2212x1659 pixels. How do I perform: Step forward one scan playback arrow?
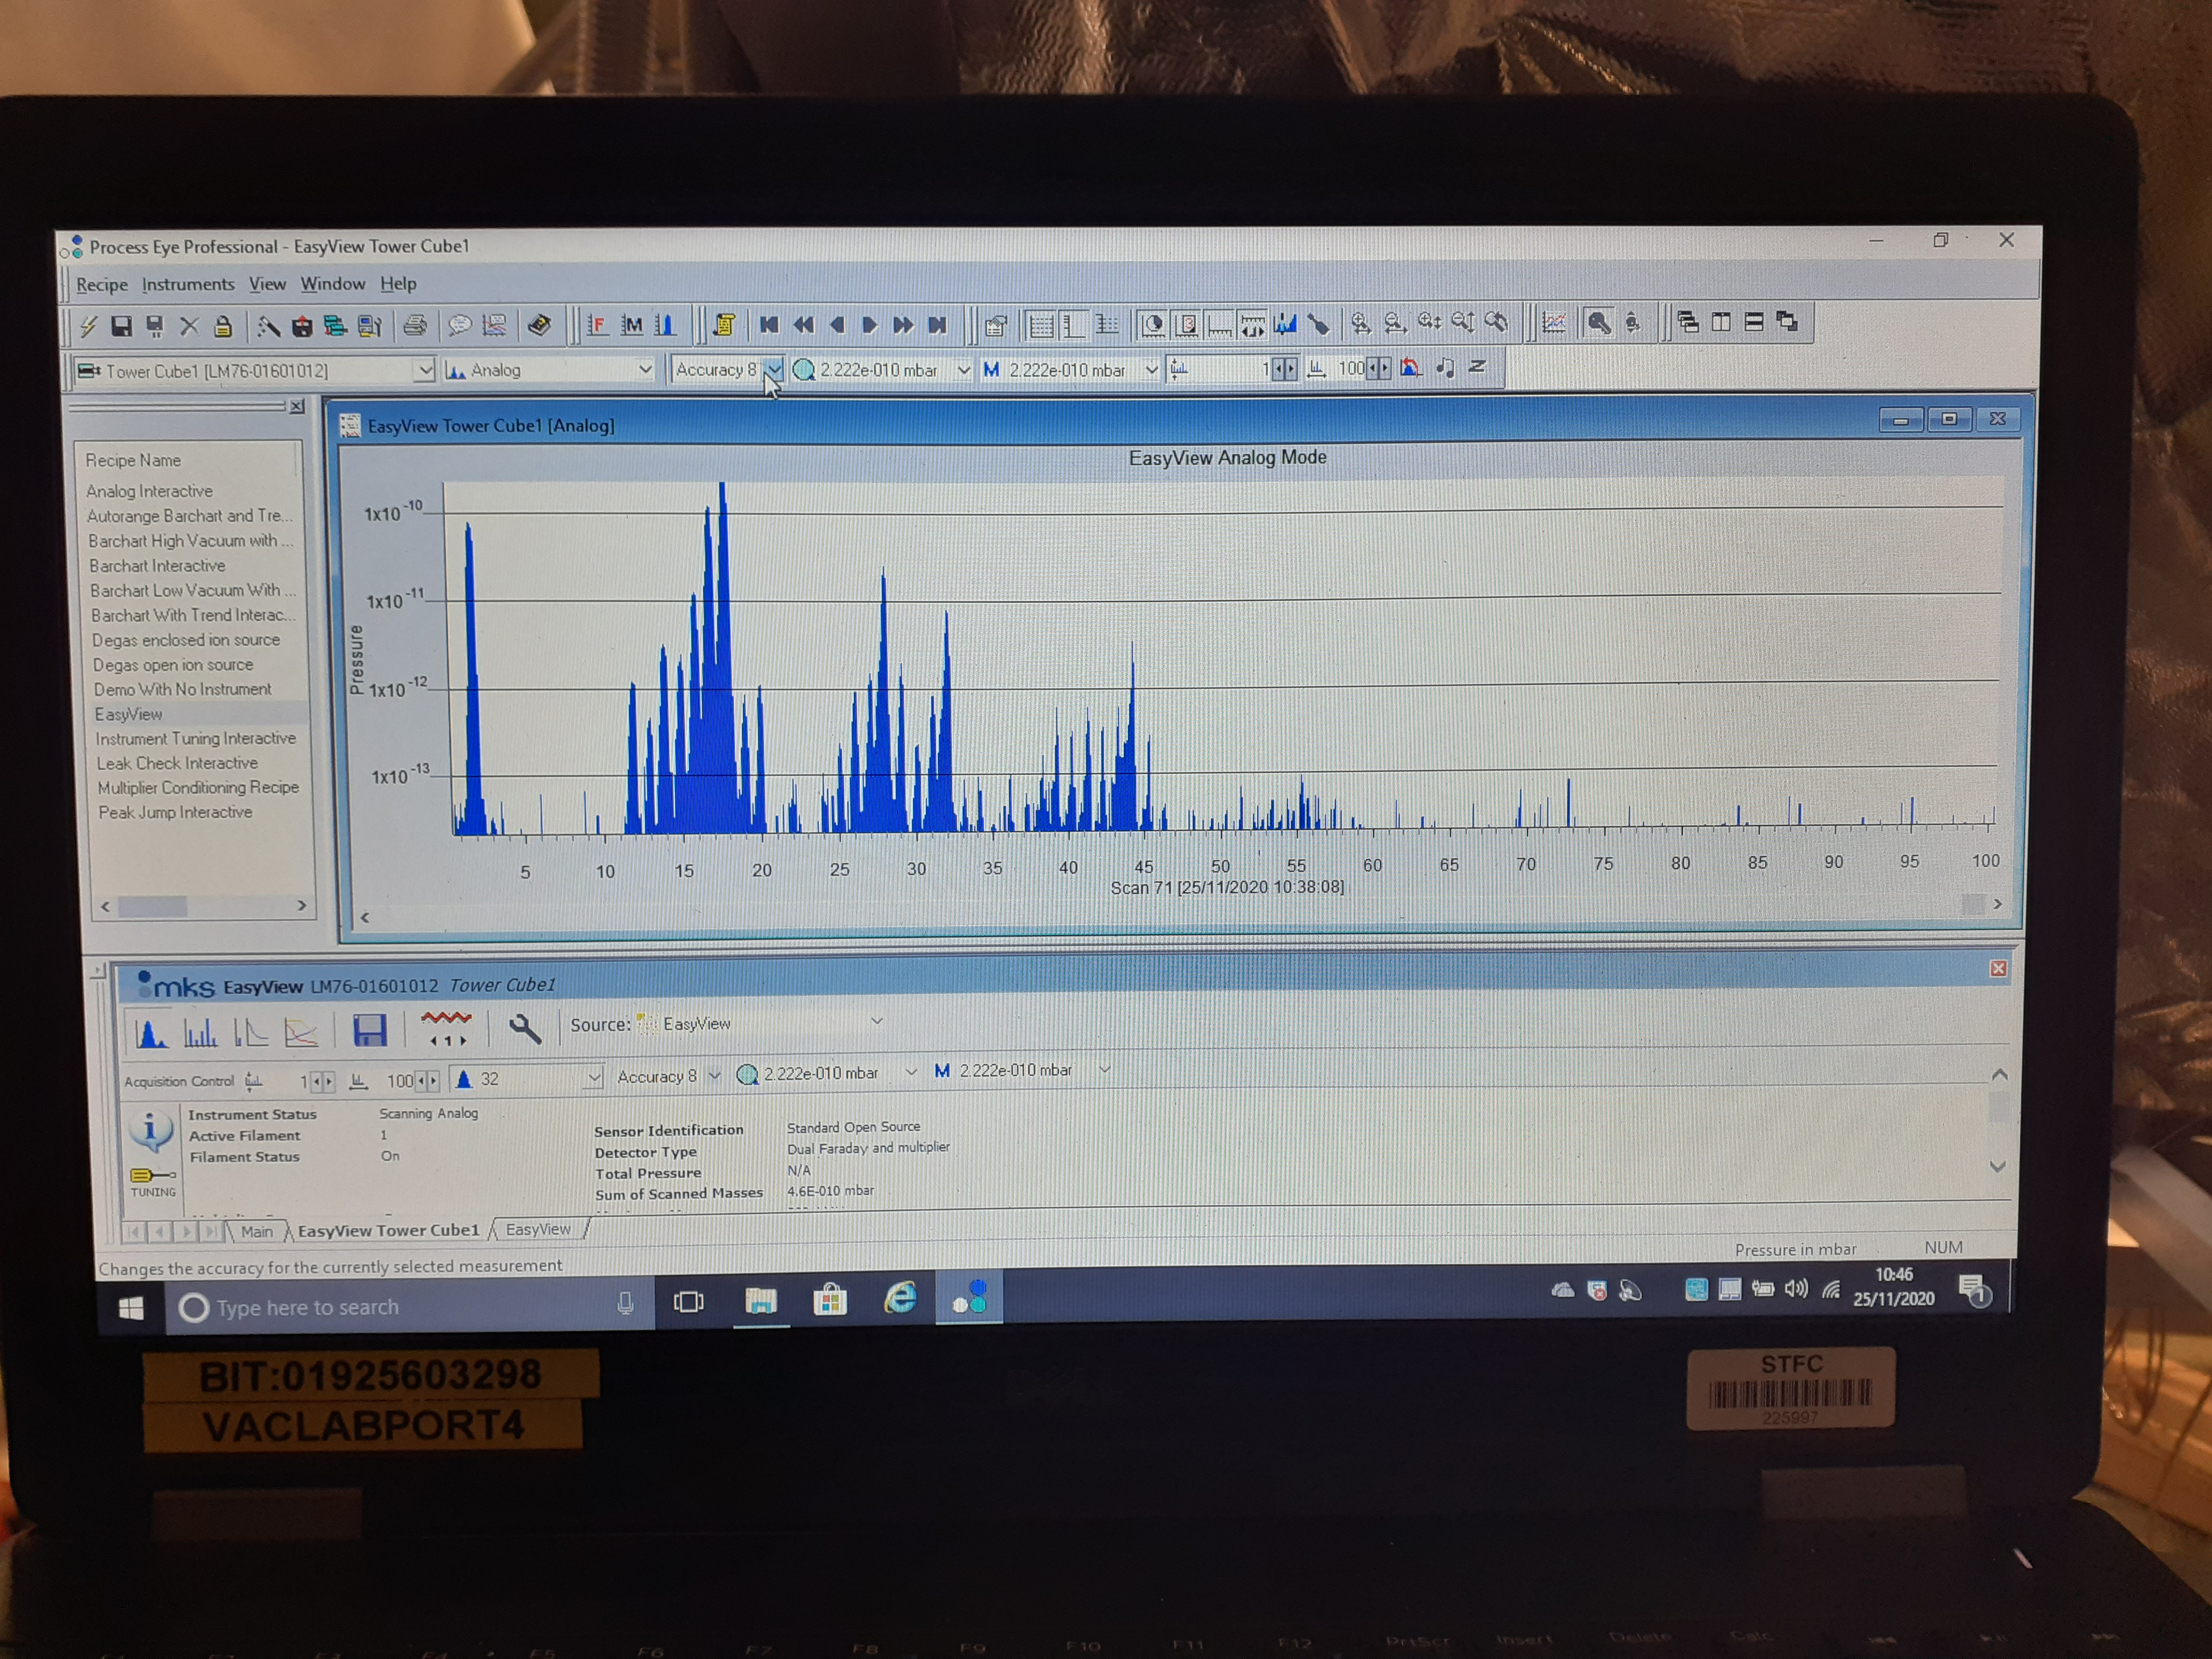pyautogui.click(x=869, y=325)
